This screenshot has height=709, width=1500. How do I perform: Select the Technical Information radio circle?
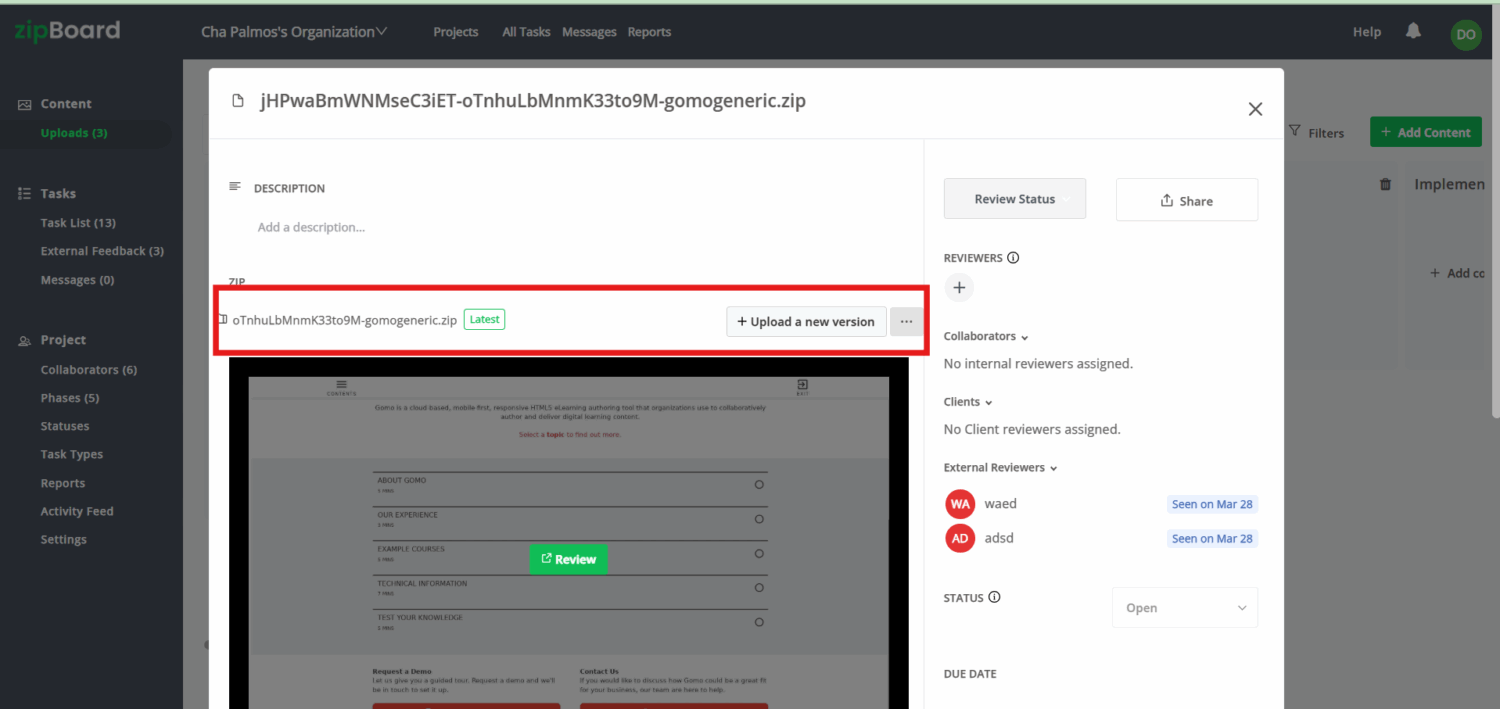(x=759, y=588)
